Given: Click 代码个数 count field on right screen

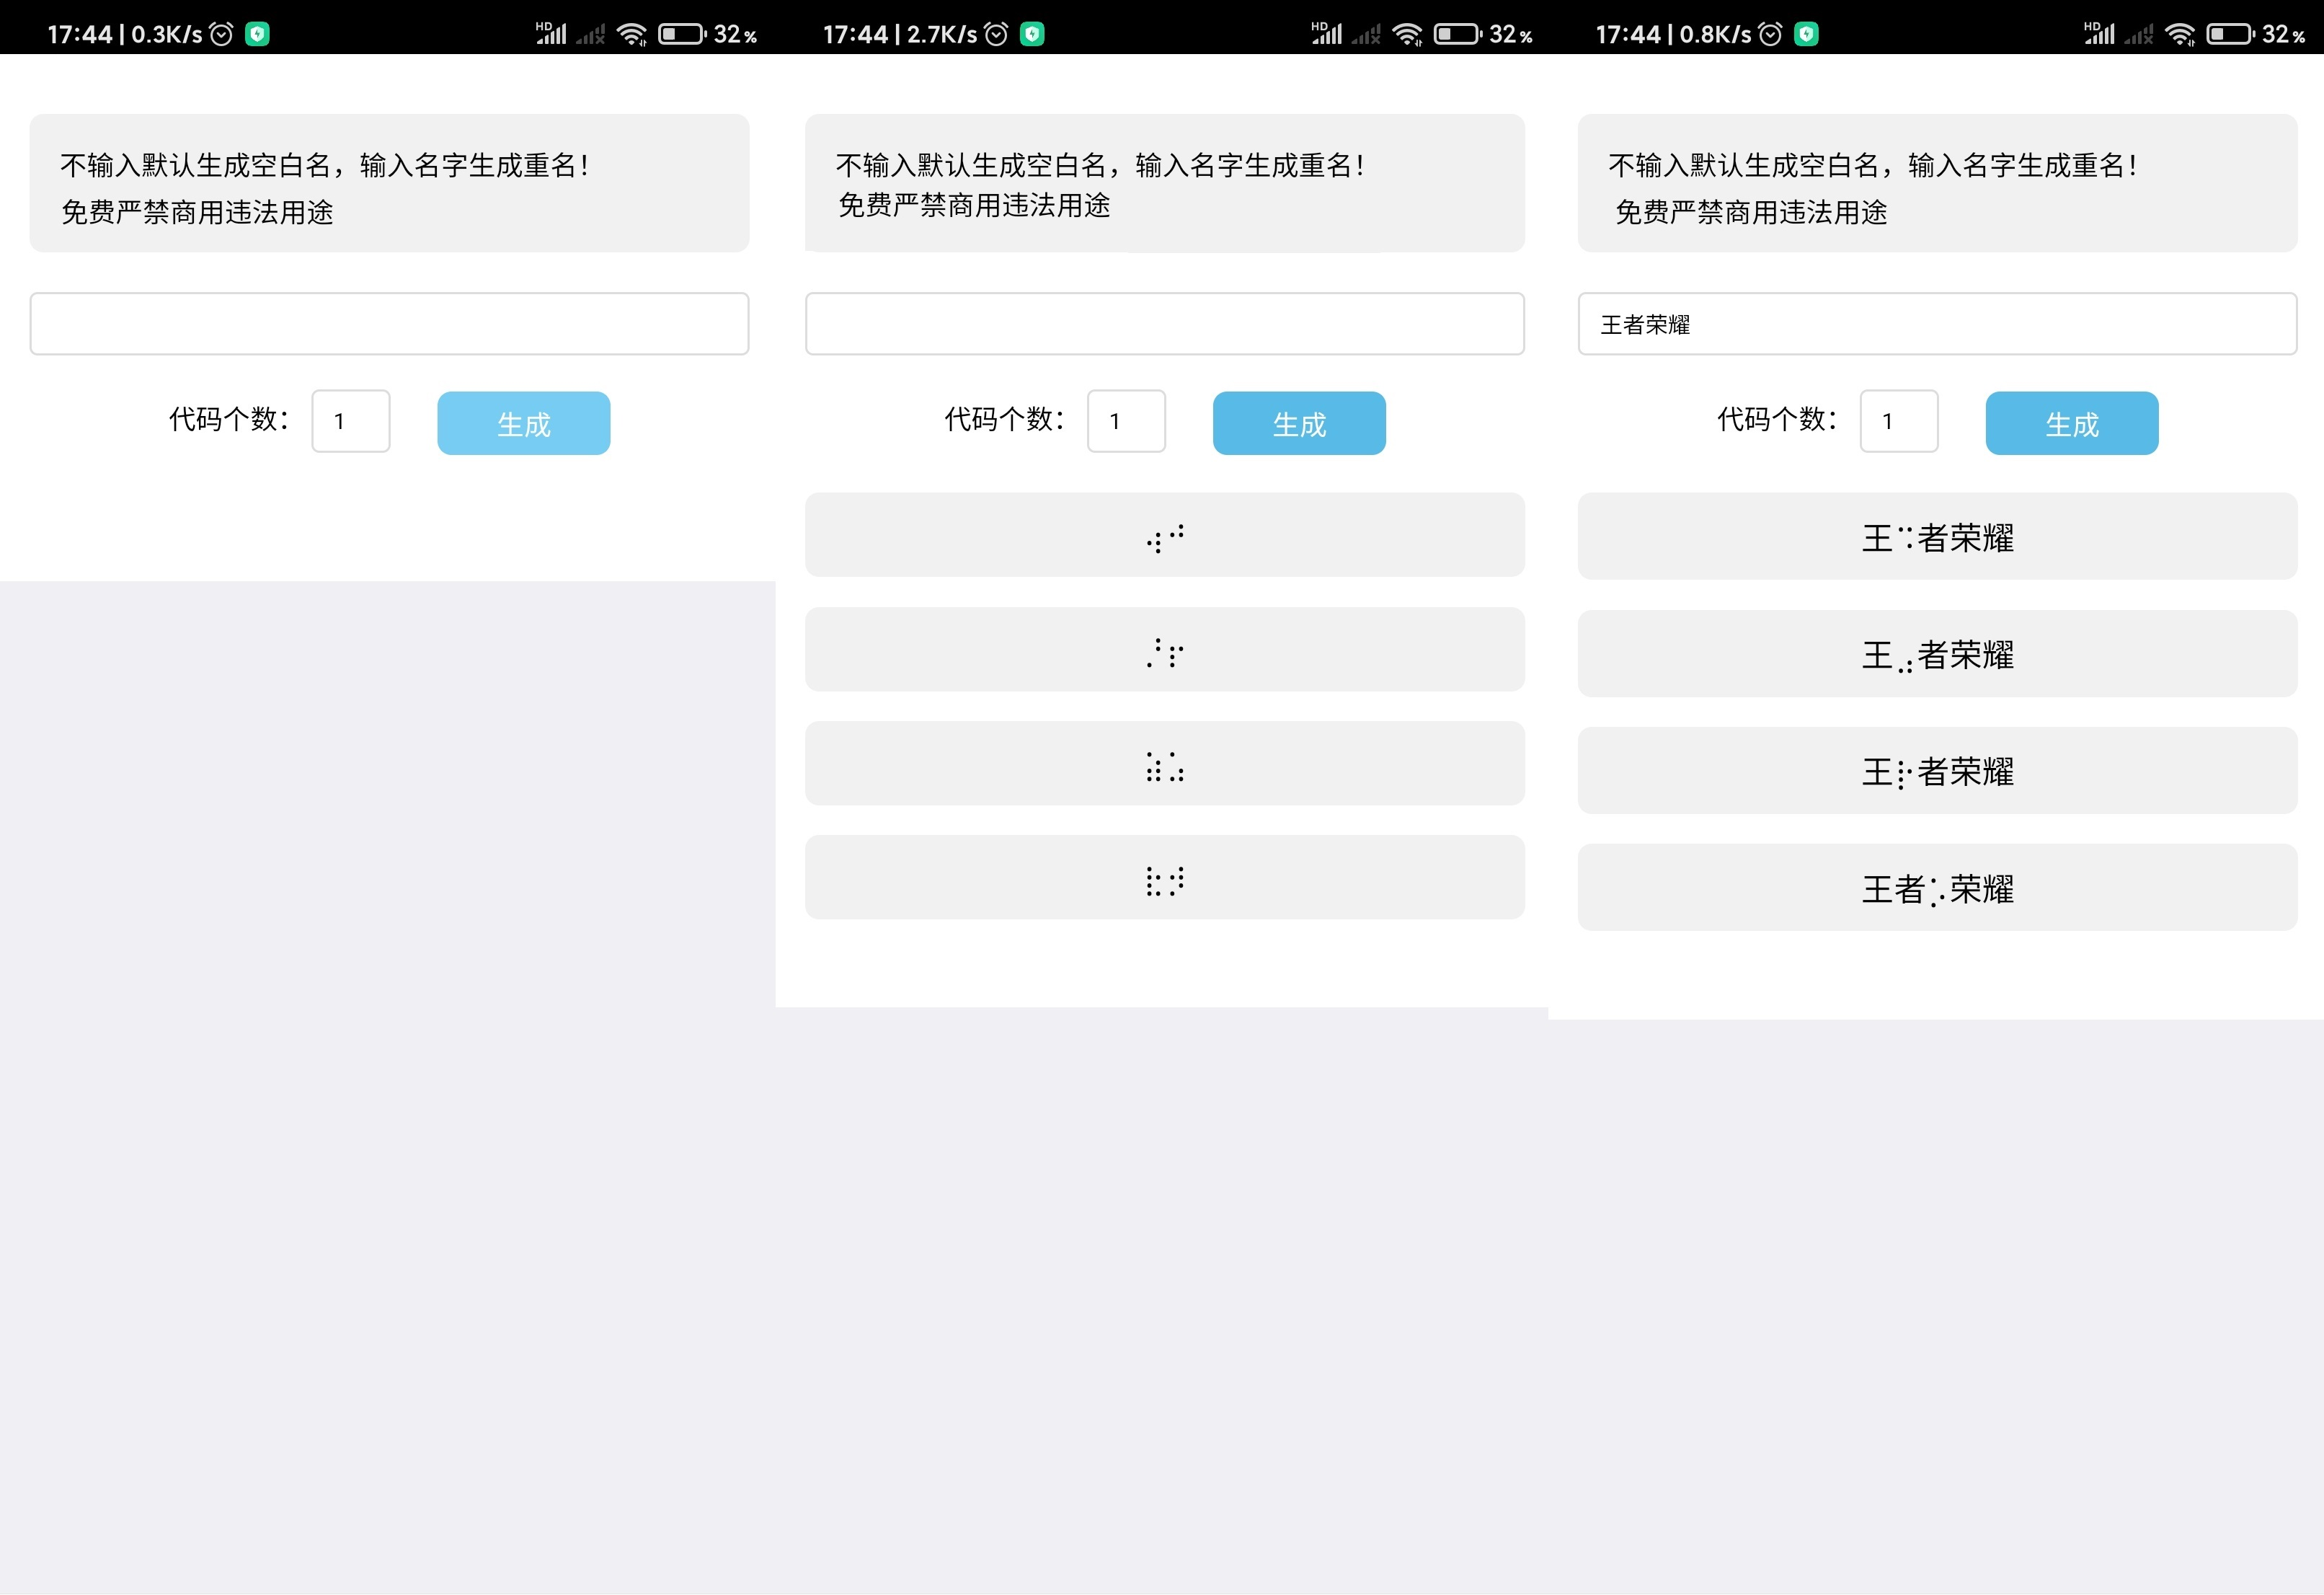Looking at the screenshot, I should pyautogui.click(x=1898, y=421).
